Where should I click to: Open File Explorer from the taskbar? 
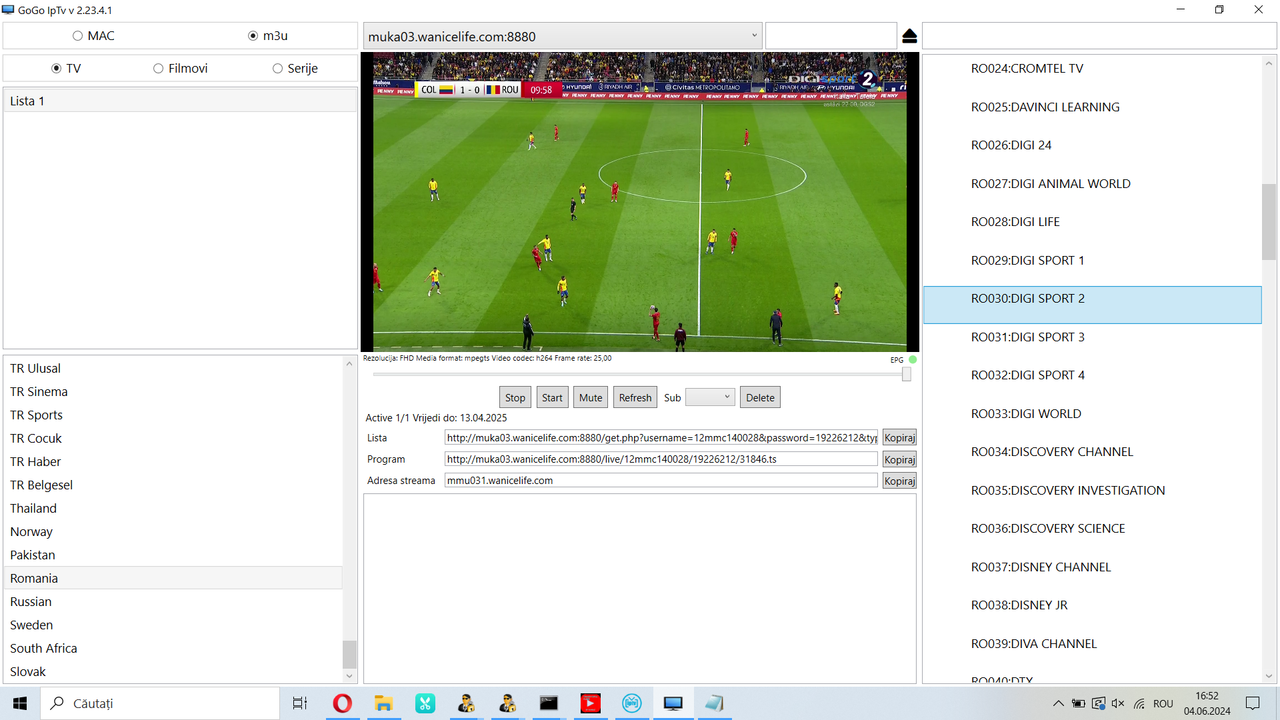coord(383,703)
